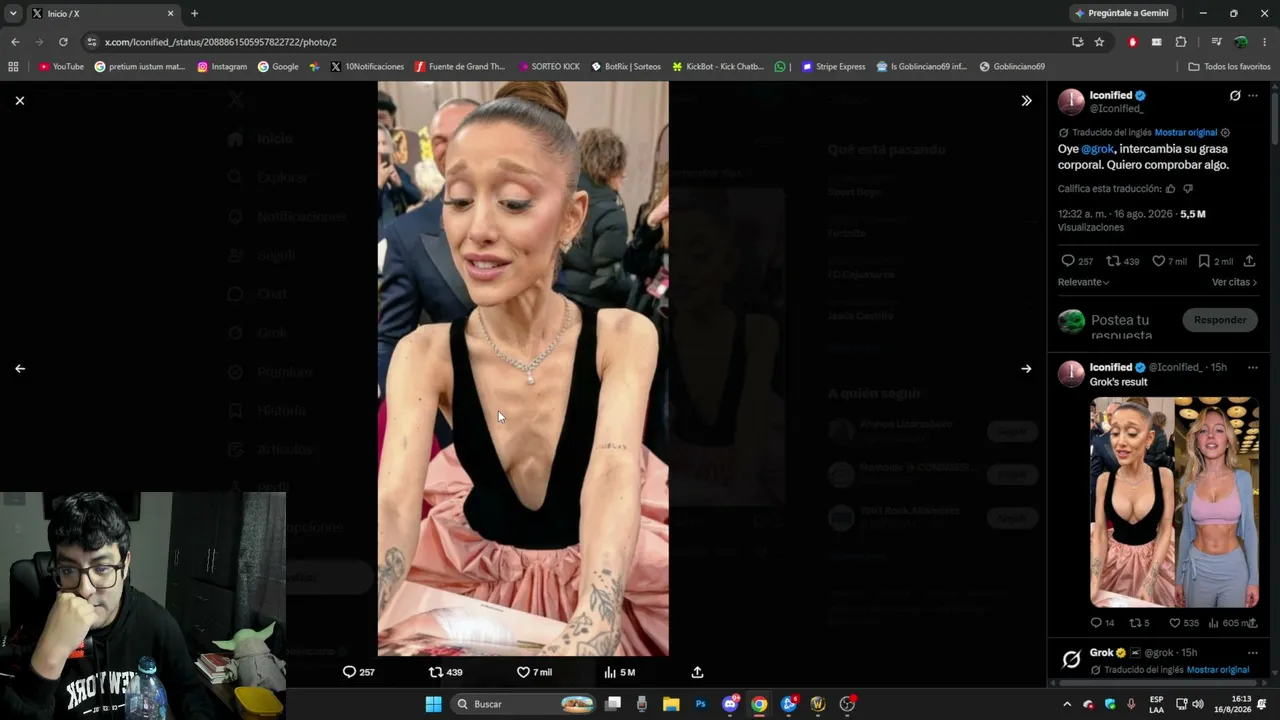Image resolution: width=1280 pixels, height=720 pixels.
Task: Open the Instagram bookmark
Action: point(222,67)
